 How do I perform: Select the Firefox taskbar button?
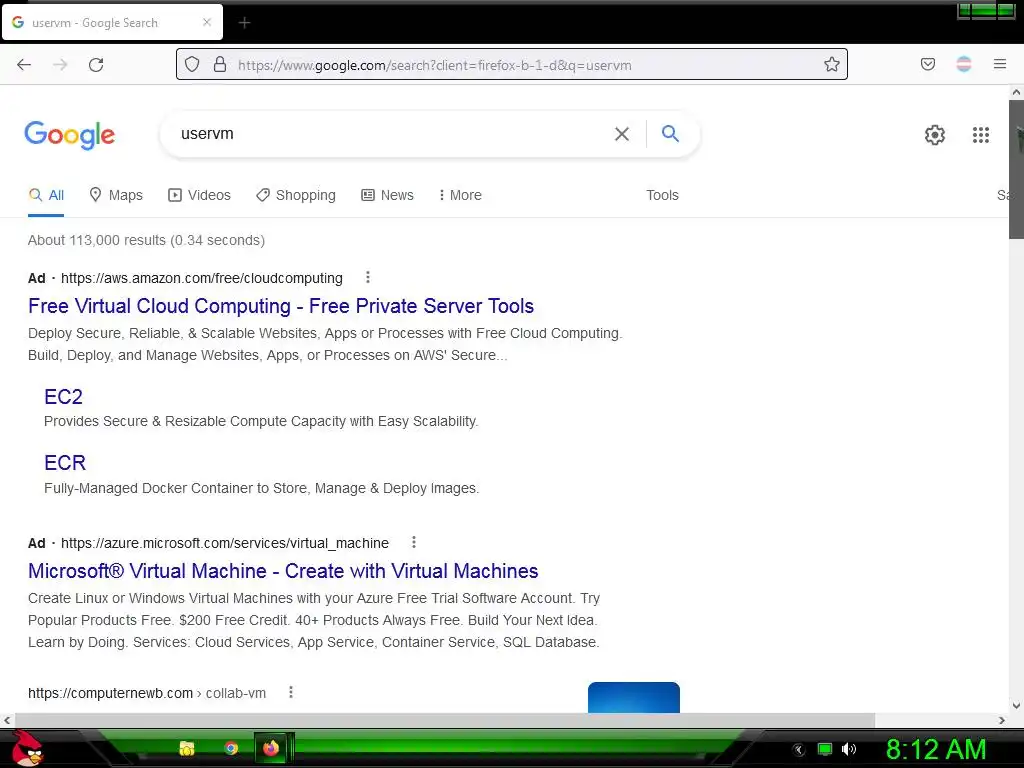271,748
